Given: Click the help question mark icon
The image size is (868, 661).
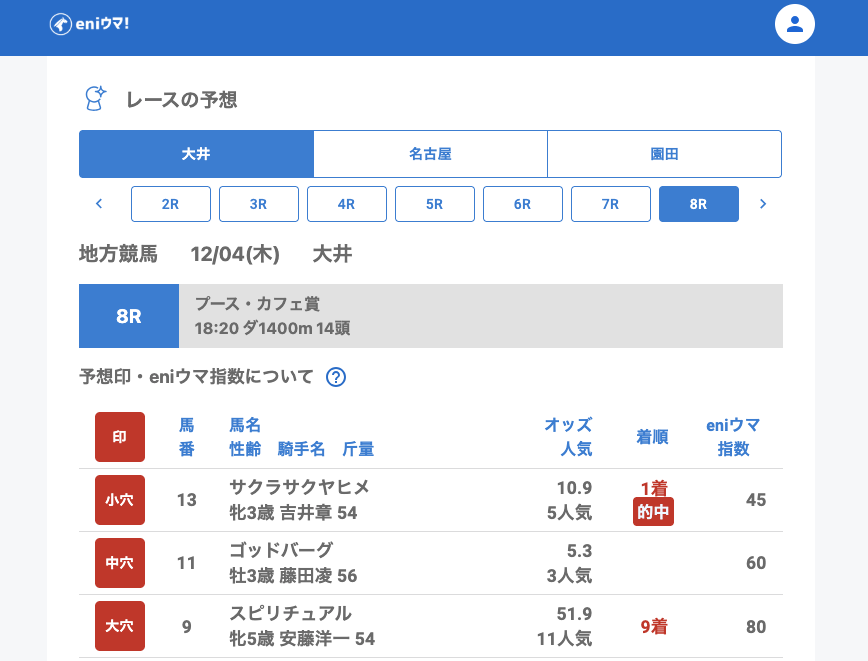Looking at the screenshot, I should click(336, 377).
